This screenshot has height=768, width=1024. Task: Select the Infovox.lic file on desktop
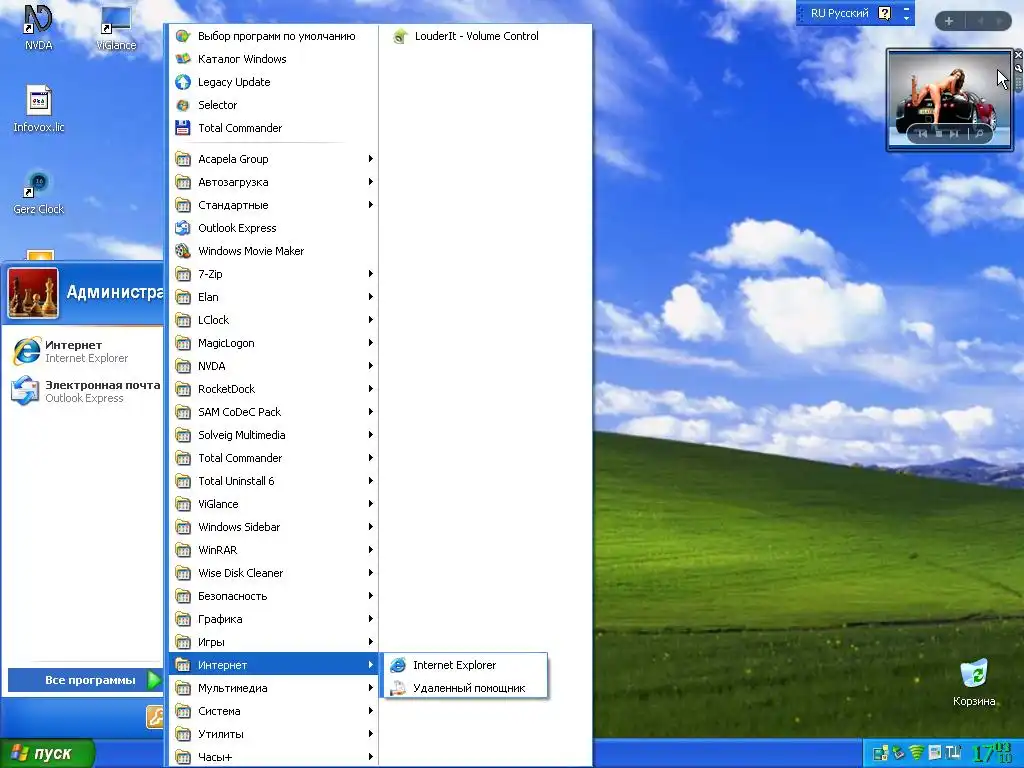tap(39, 108)
